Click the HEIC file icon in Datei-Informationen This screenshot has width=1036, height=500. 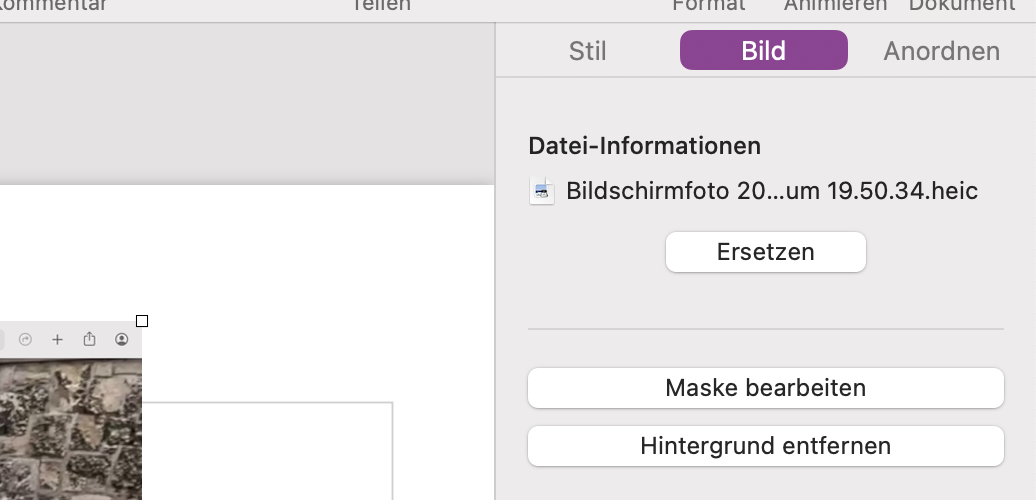pyautogui.click(x=542, y=191)
